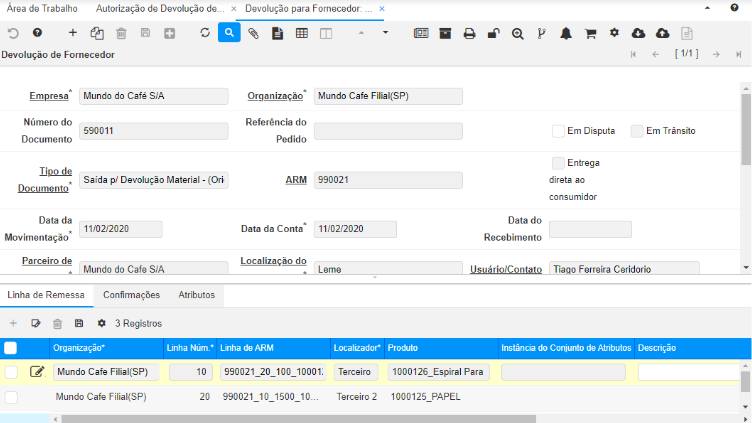752x423 pixels.
Task: Click the Parceiro de label link
Action: point(46,261)
